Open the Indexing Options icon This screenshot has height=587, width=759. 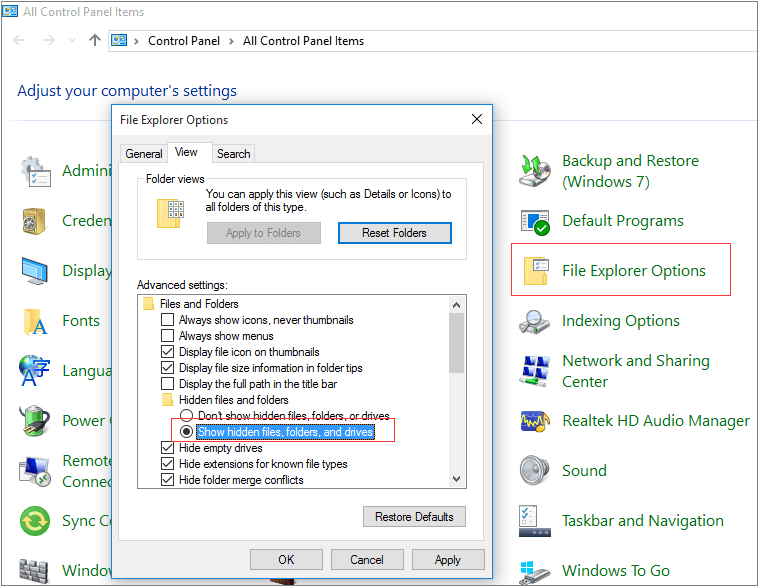(536, 321)
